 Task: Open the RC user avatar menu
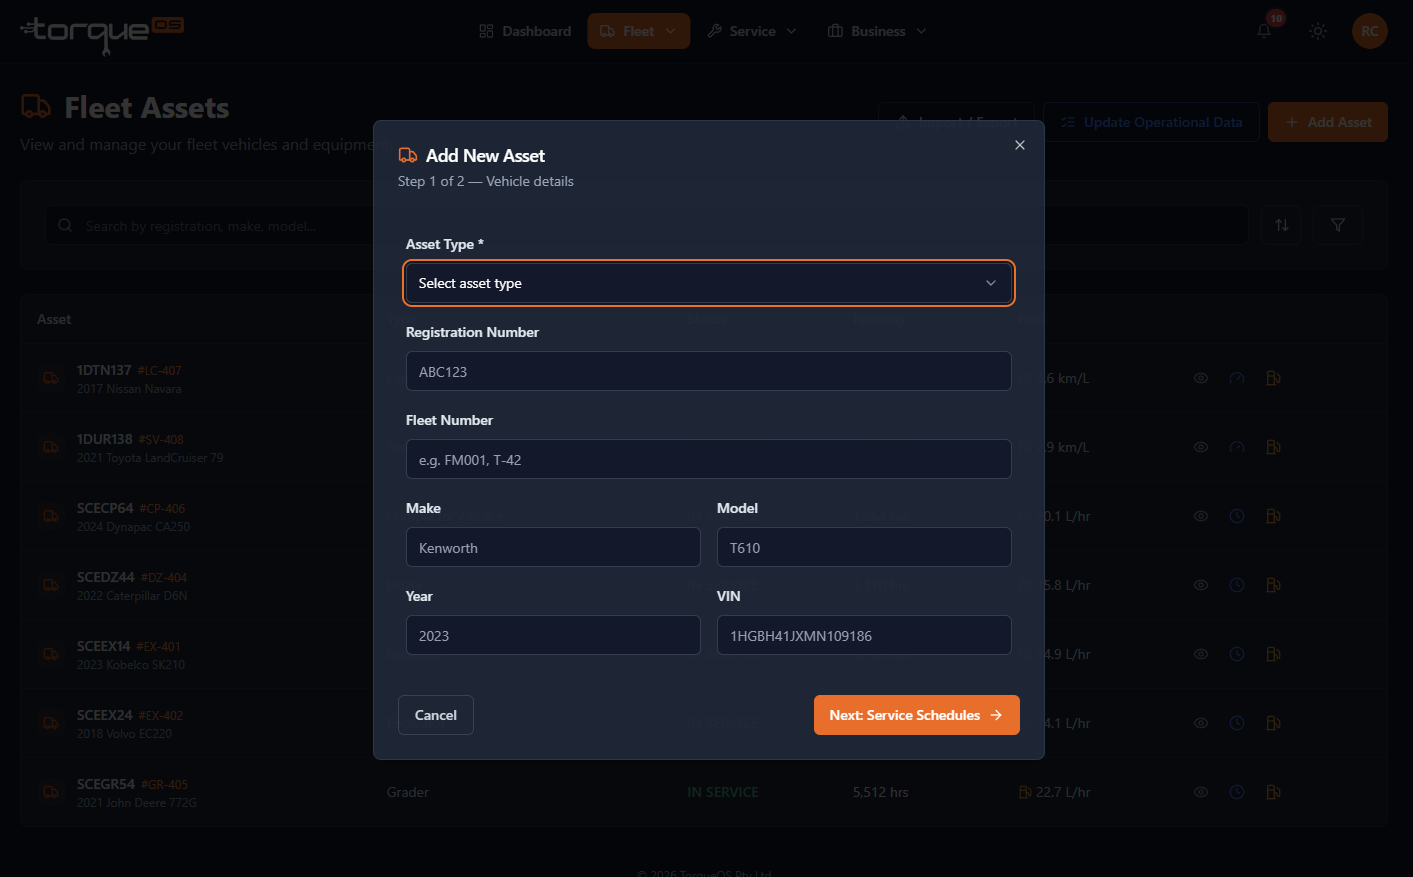1370,31
